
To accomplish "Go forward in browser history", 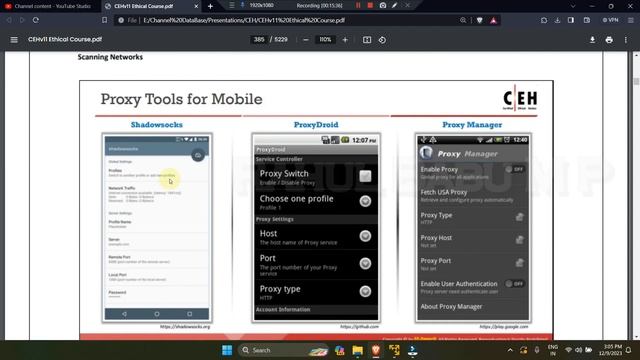I will [22, 20].
